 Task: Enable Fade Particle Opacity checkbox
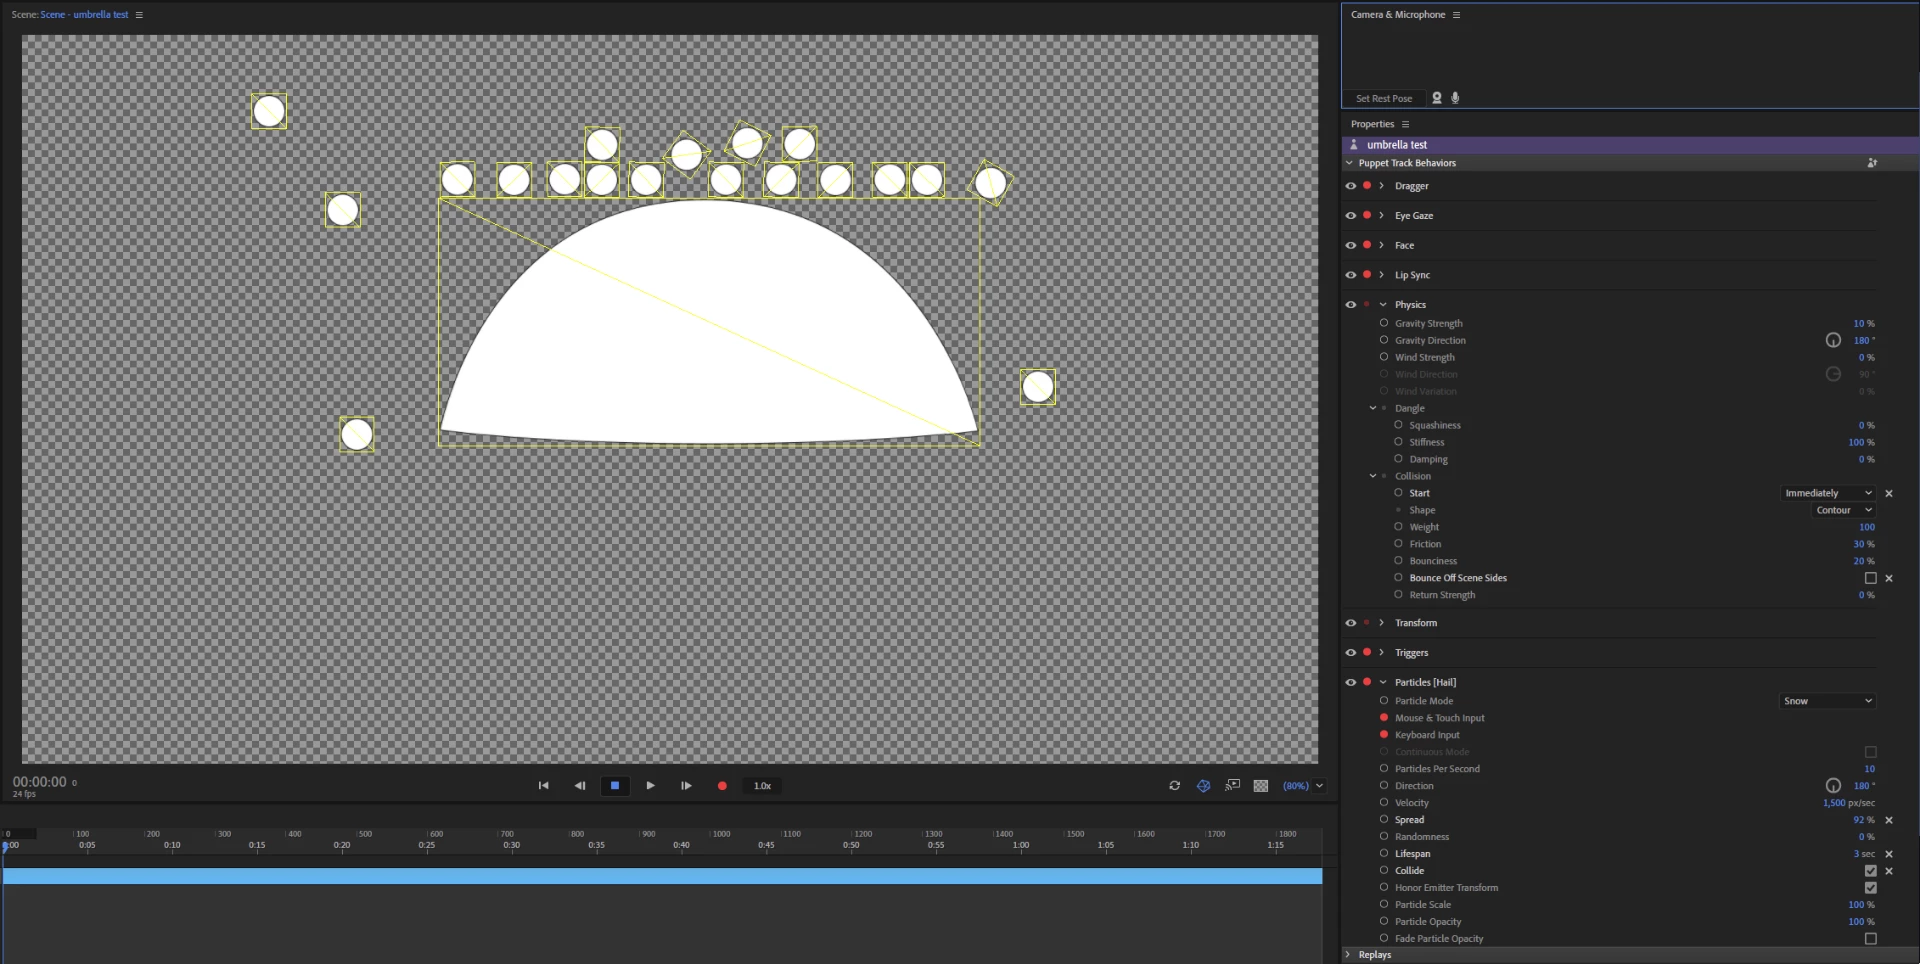point(1870,939)
